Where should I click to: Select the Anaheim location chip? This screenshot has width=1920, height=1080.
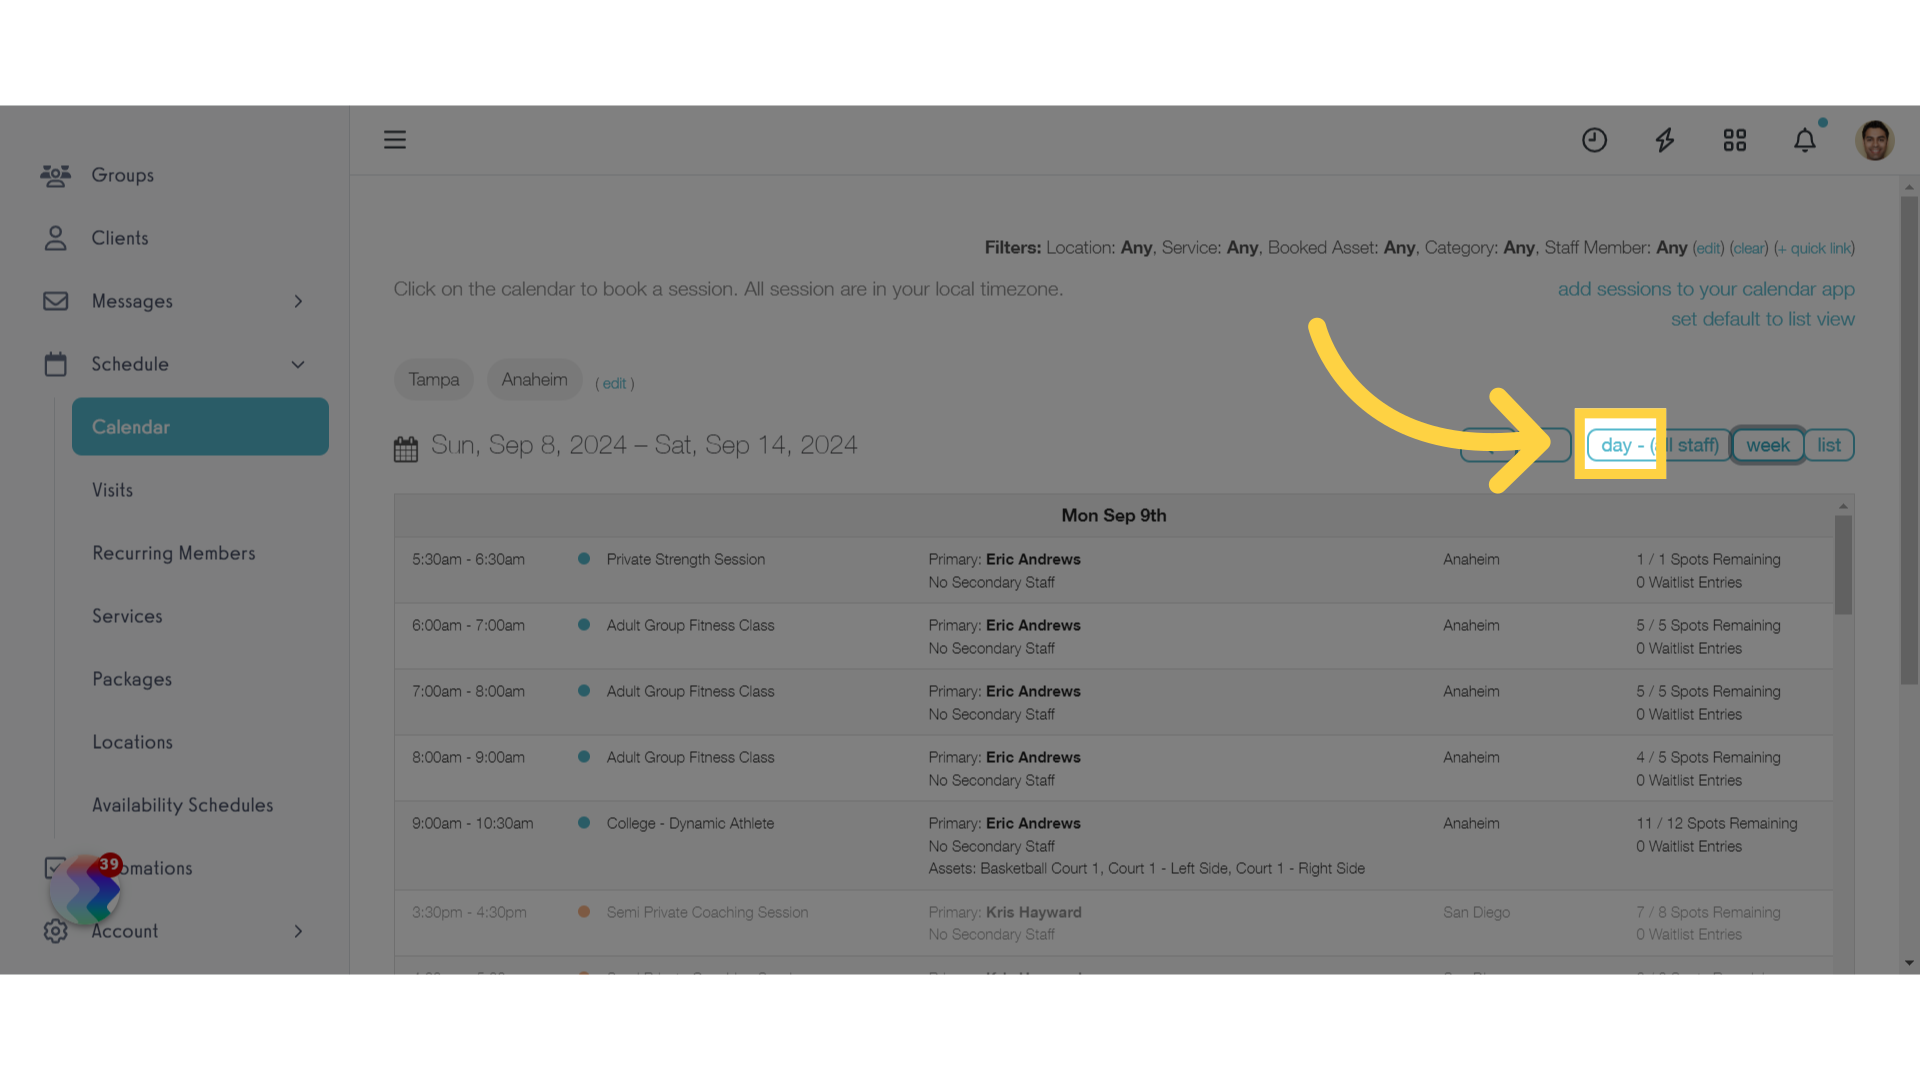535,380
